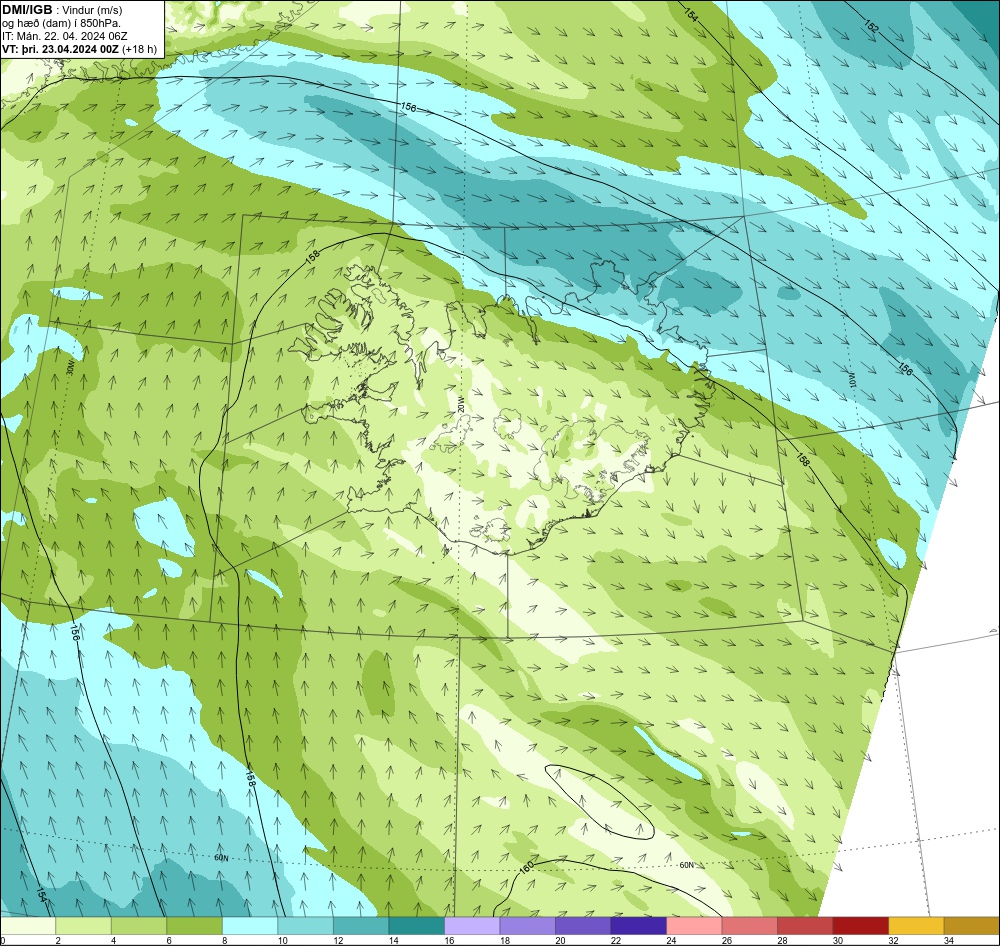Click the legend swatch between 2 and 4
The height and width of the screenshot is (946, 1000).
[x=84, y=926]
